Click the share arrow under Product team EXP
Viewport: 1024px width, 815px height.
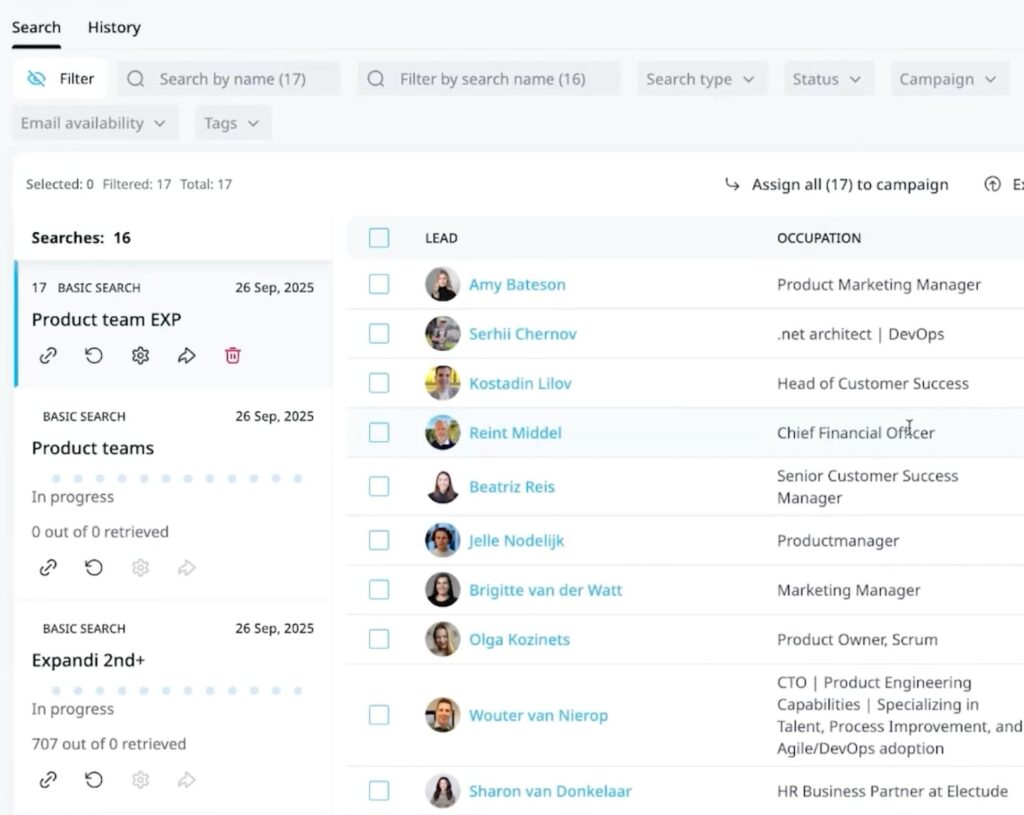click(x=186, y=356)
